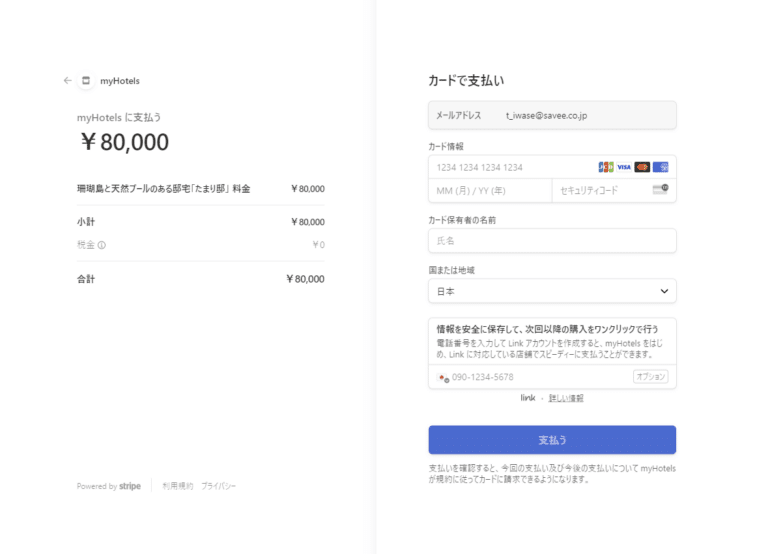Click the CVC card hint icon
The image size is (770, 554).
(x=660, y=189)
